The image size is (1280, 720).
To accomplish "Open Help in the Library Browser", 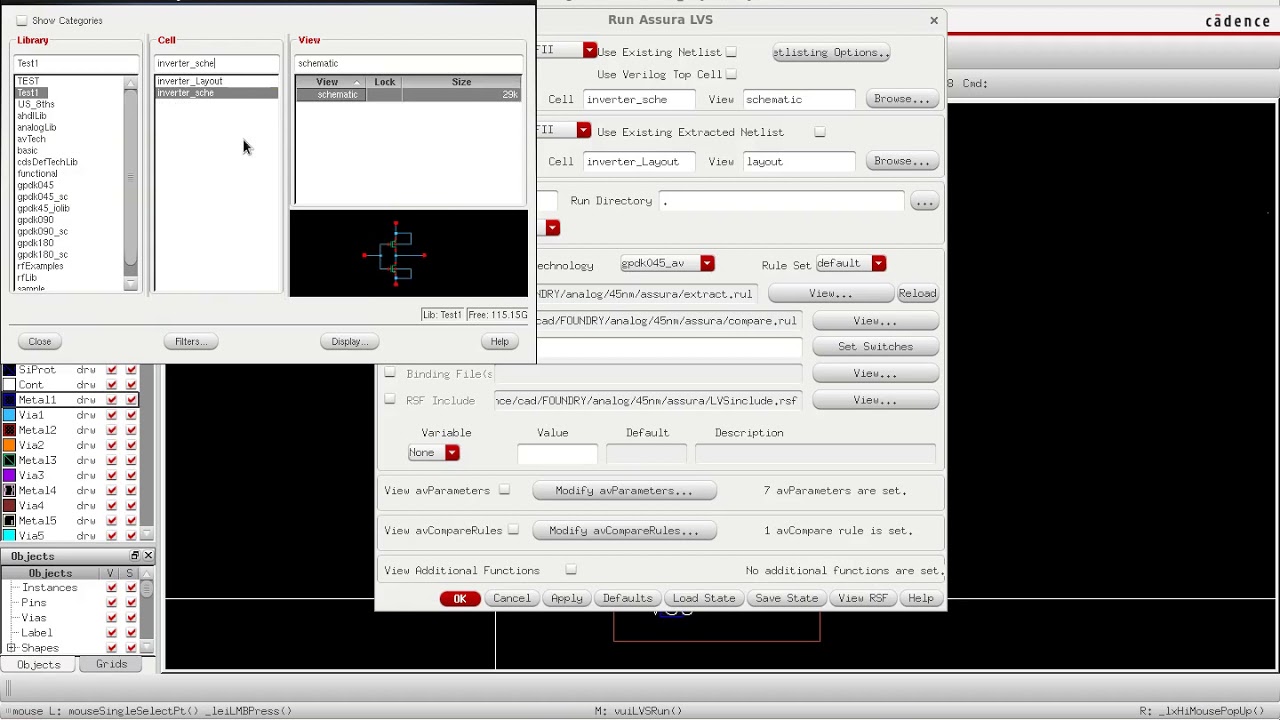I will point(499,342).
